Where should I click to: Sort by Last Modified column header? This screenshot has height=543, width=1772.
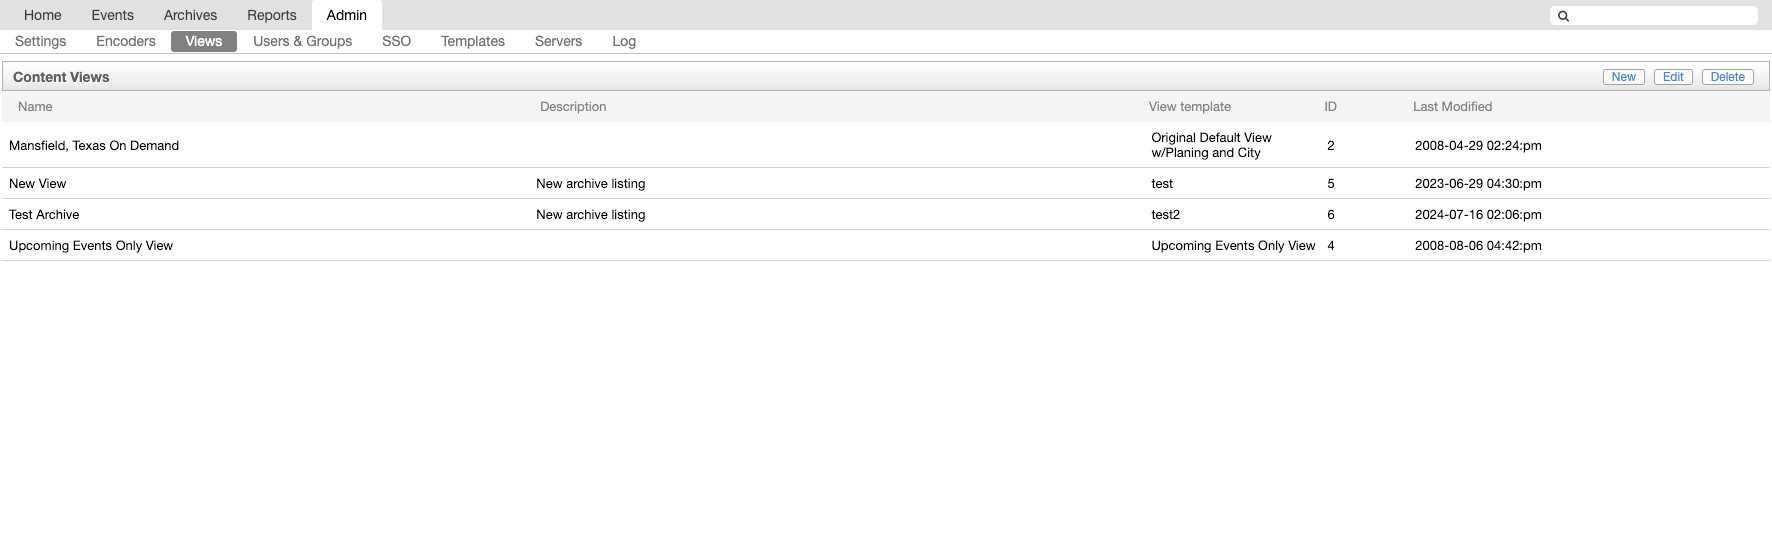coord(1452,107)
